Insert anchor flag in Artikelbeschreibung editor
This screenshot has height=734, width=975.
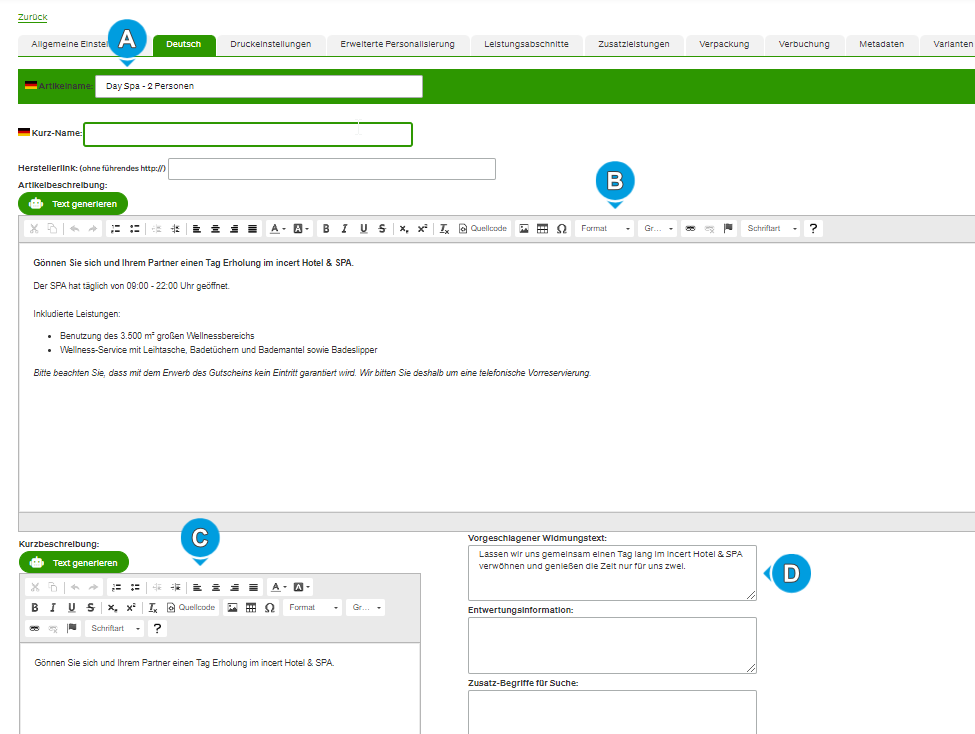(728, 229)
